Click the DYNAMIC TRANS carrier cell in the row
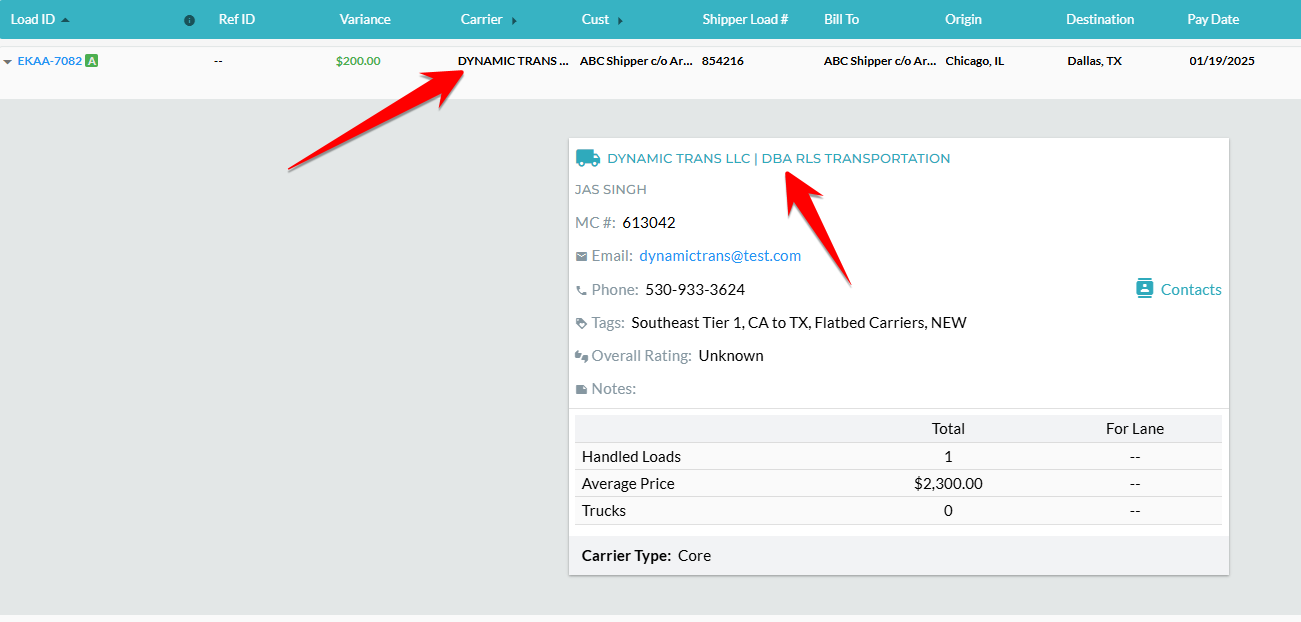This screenshot has height=622, width=1301. [513, 61]
